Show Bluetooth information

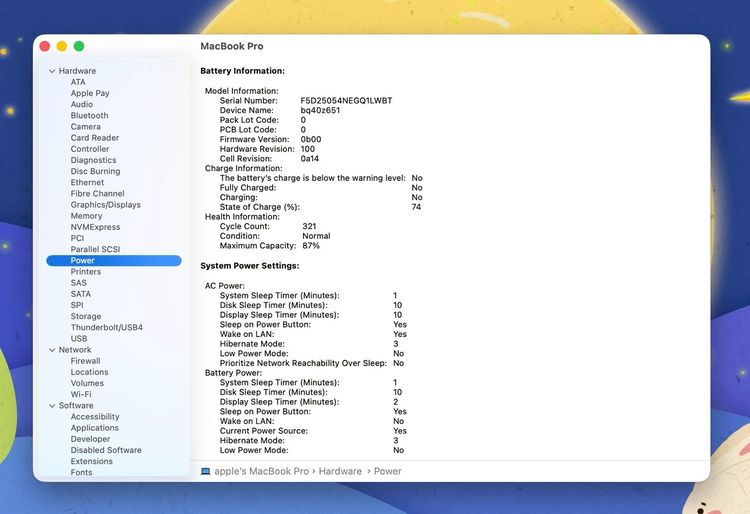(x=89, y=116)
